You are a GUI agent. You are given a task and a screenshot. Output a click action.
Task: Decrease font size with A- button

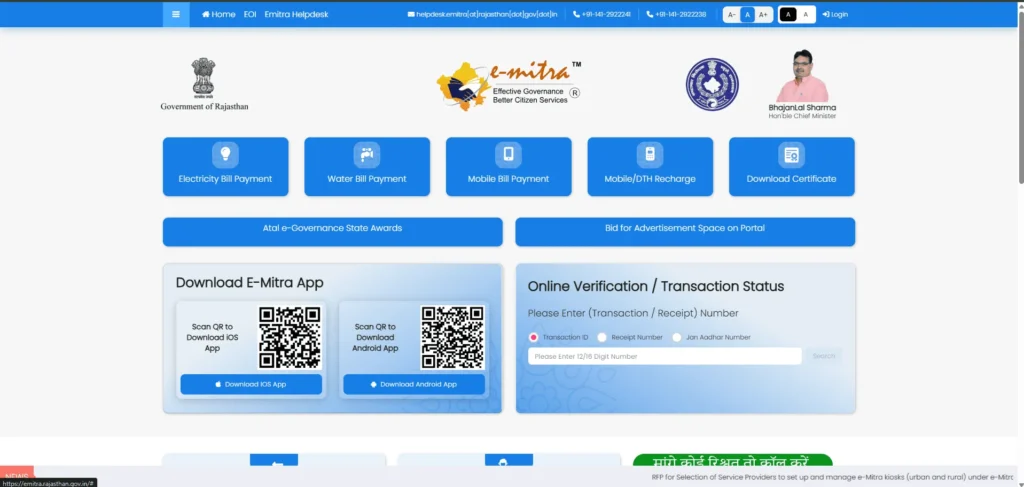pos(731,14)
